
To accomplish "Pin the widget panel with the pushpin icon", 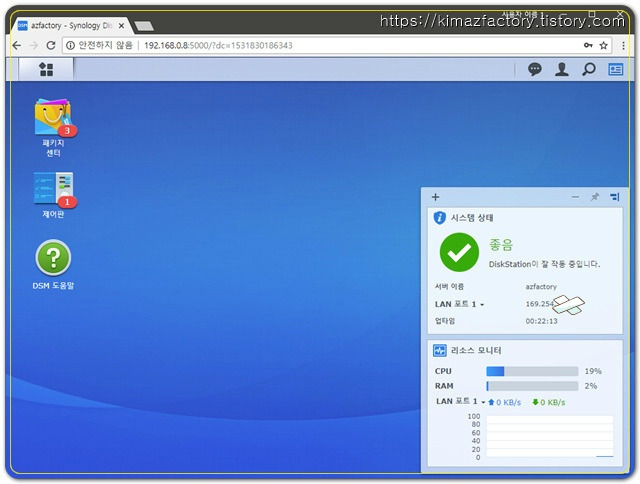I will (x=595, y=197).
